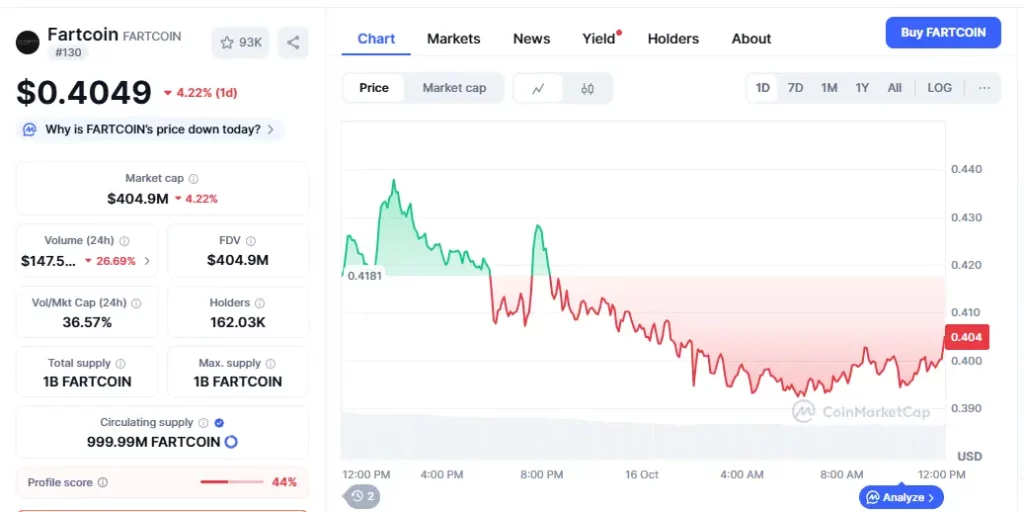The height and width of the screenshot is (512, 1024).
Task: Click the chart events badge showing 2
Action: (362, 496)
